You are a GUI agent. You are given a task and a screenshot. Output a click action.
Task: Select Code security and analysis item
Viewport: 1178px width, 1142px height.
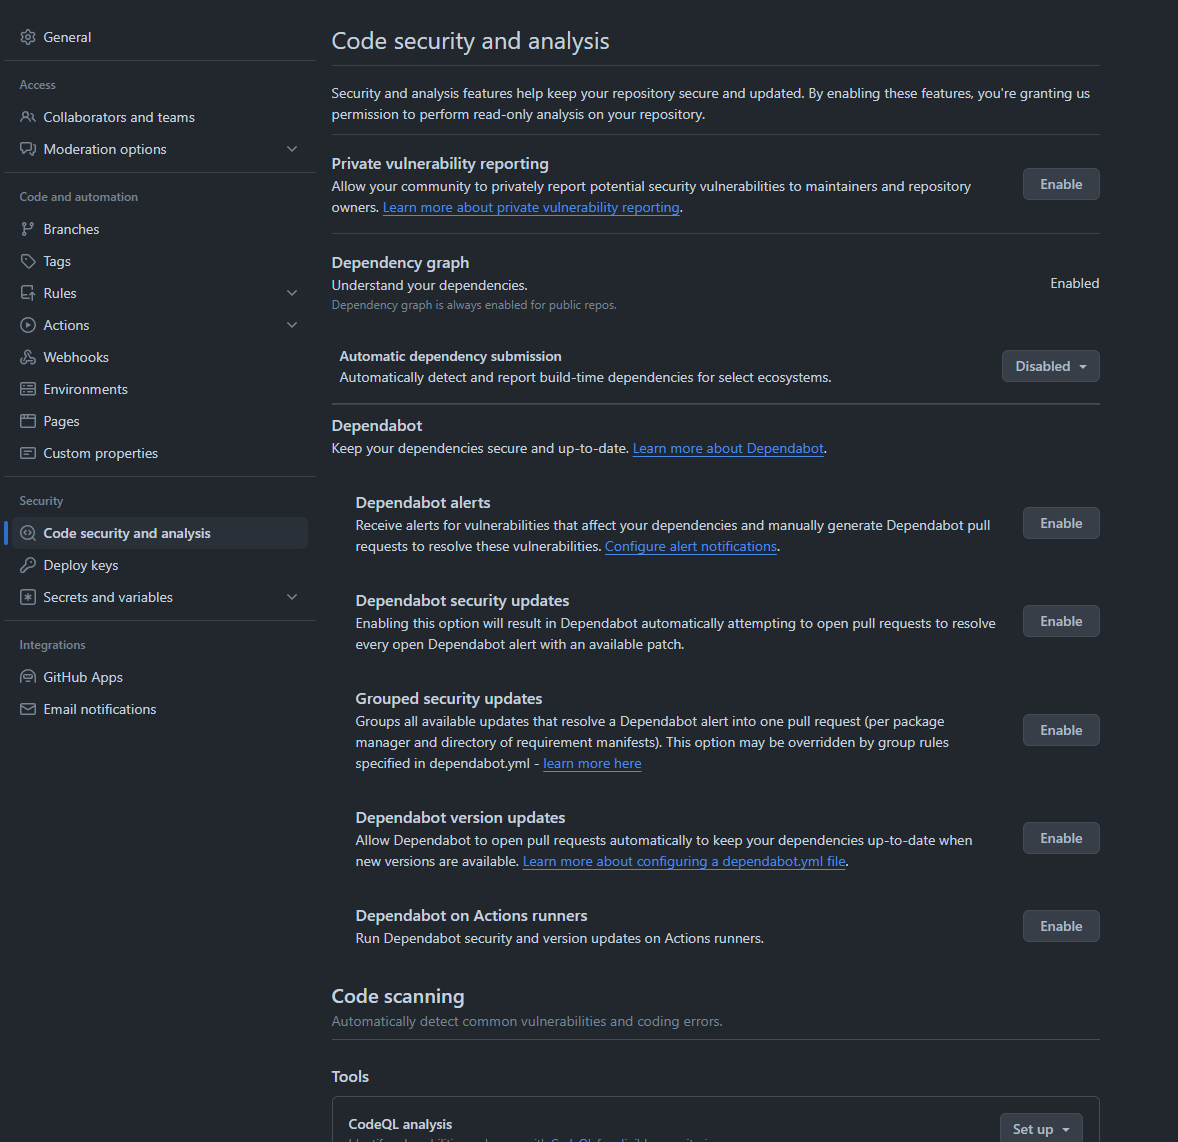159,533
